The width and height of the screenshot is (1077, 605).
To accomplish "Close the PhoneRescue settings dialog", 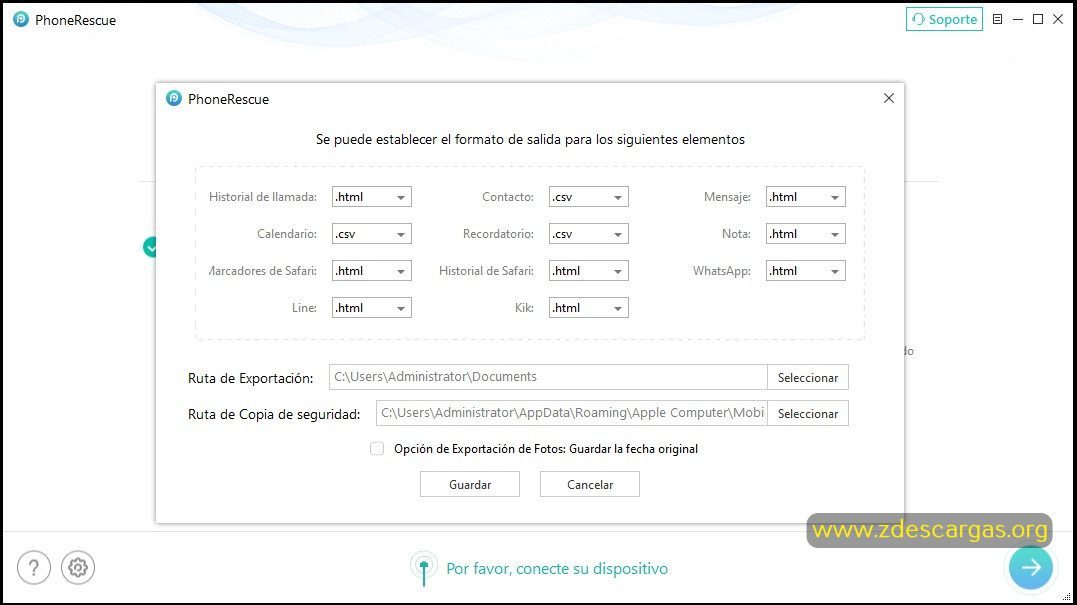I will tap(889, 98).
